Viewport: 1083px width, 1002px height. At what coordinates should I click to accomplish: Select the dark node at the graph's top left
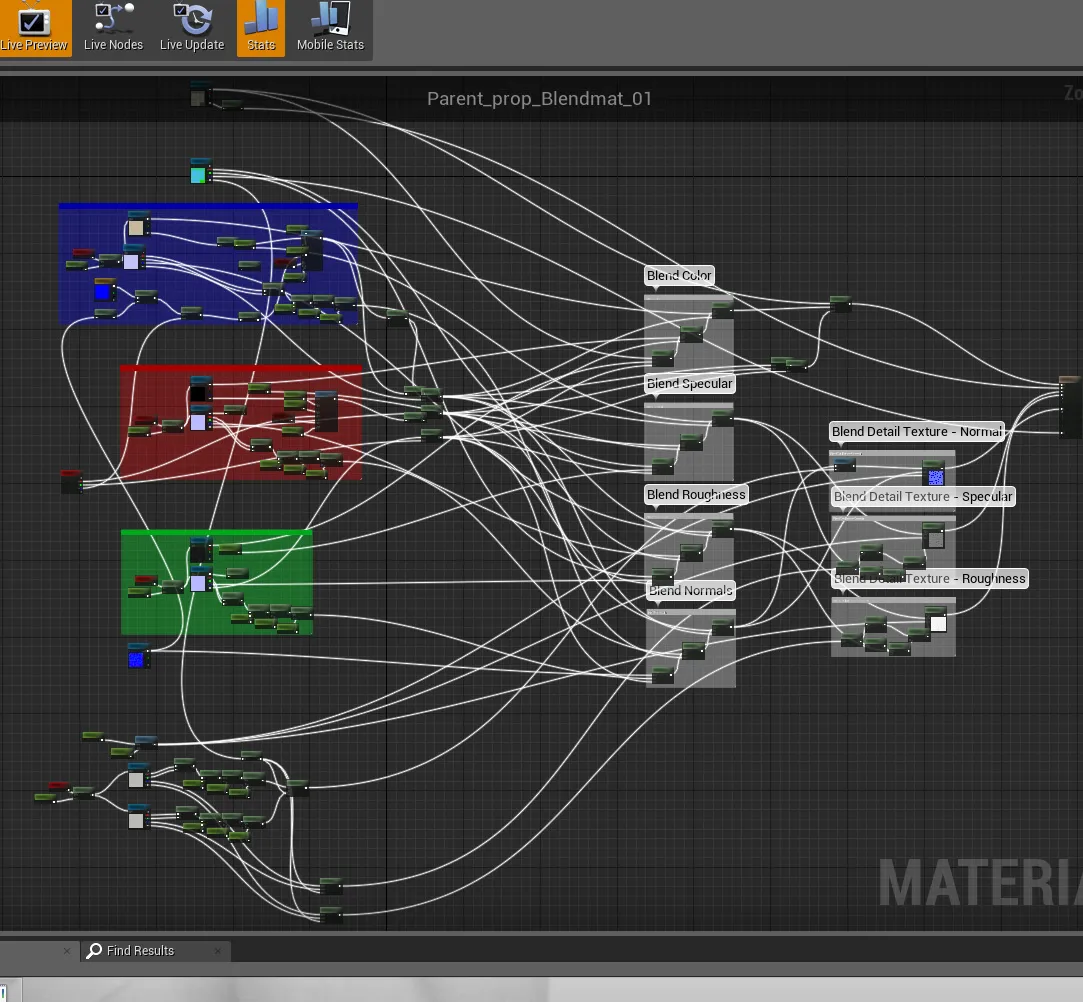201,95
